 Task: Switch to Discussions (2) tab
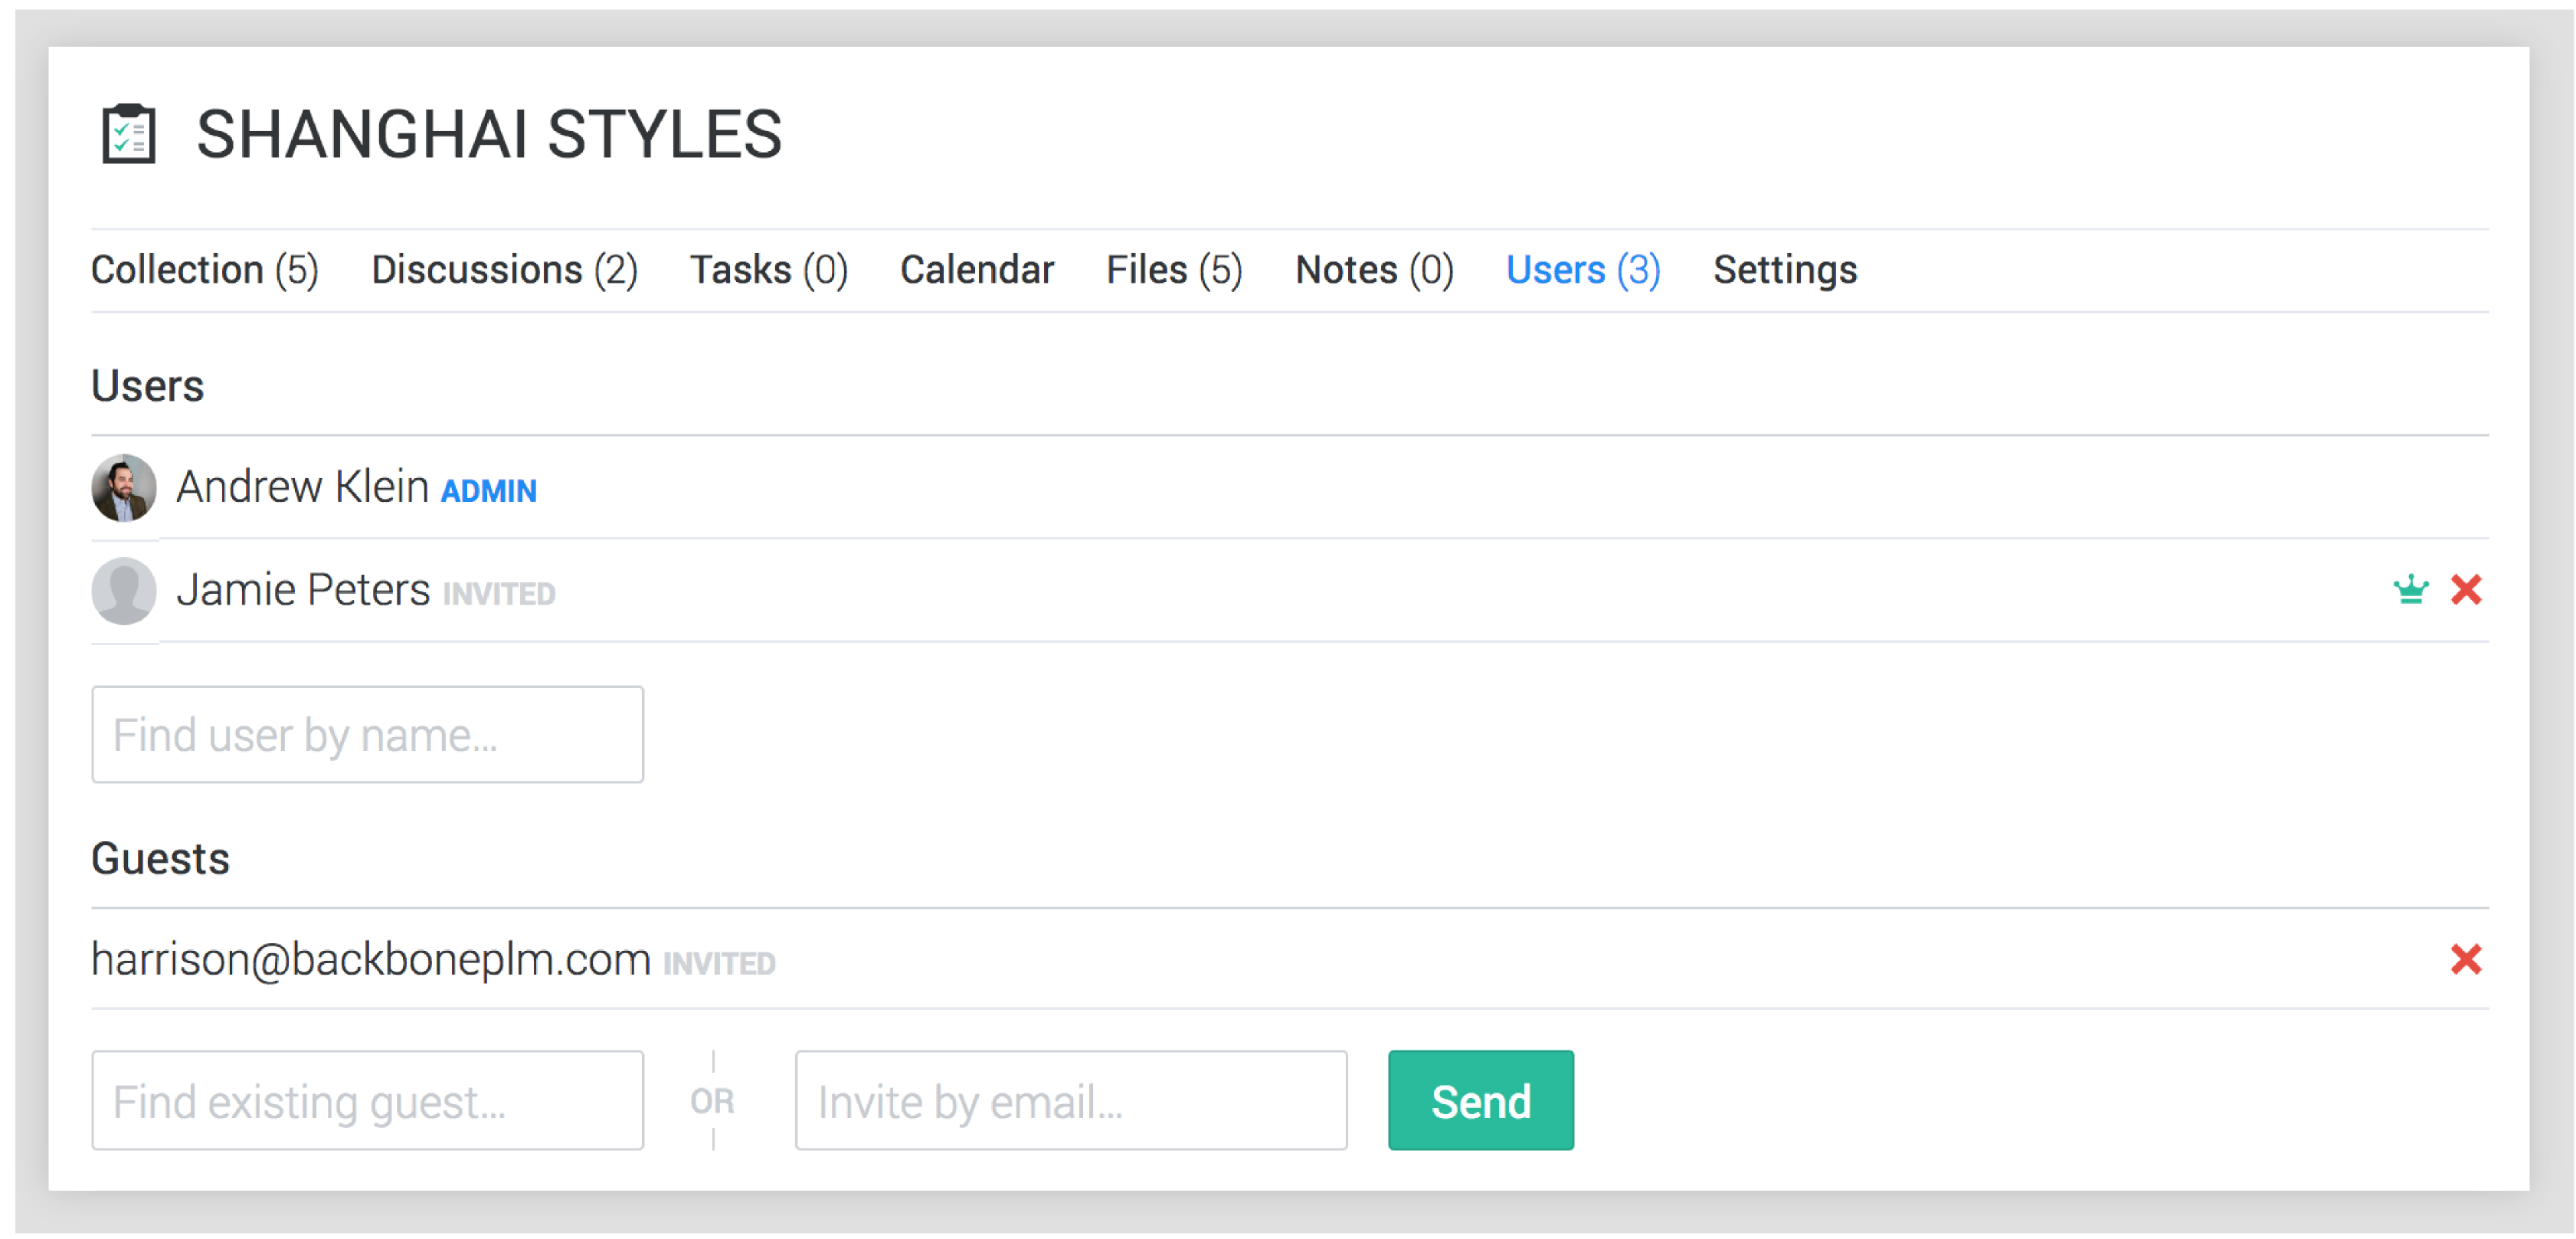tap(504, 270)
